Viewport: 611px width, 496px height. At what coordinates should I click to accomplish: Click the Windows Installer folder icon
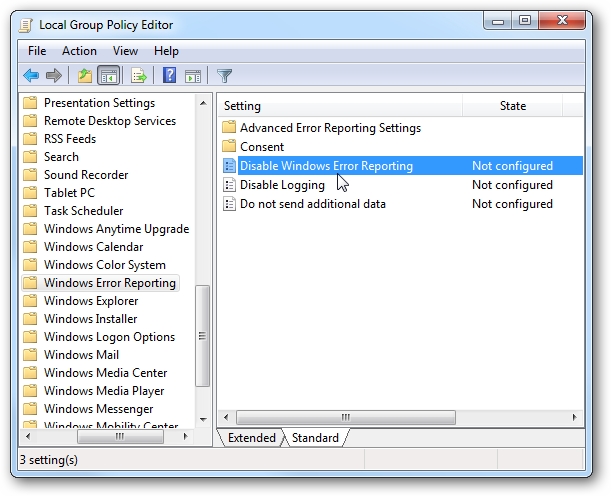[30, 318]
